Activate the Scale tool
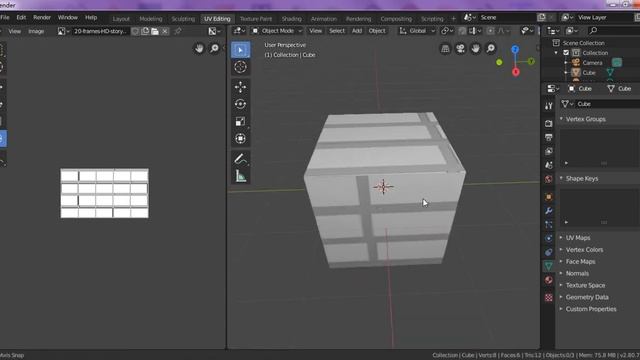Screen dimensions: 640x360 tap(240, 121)
